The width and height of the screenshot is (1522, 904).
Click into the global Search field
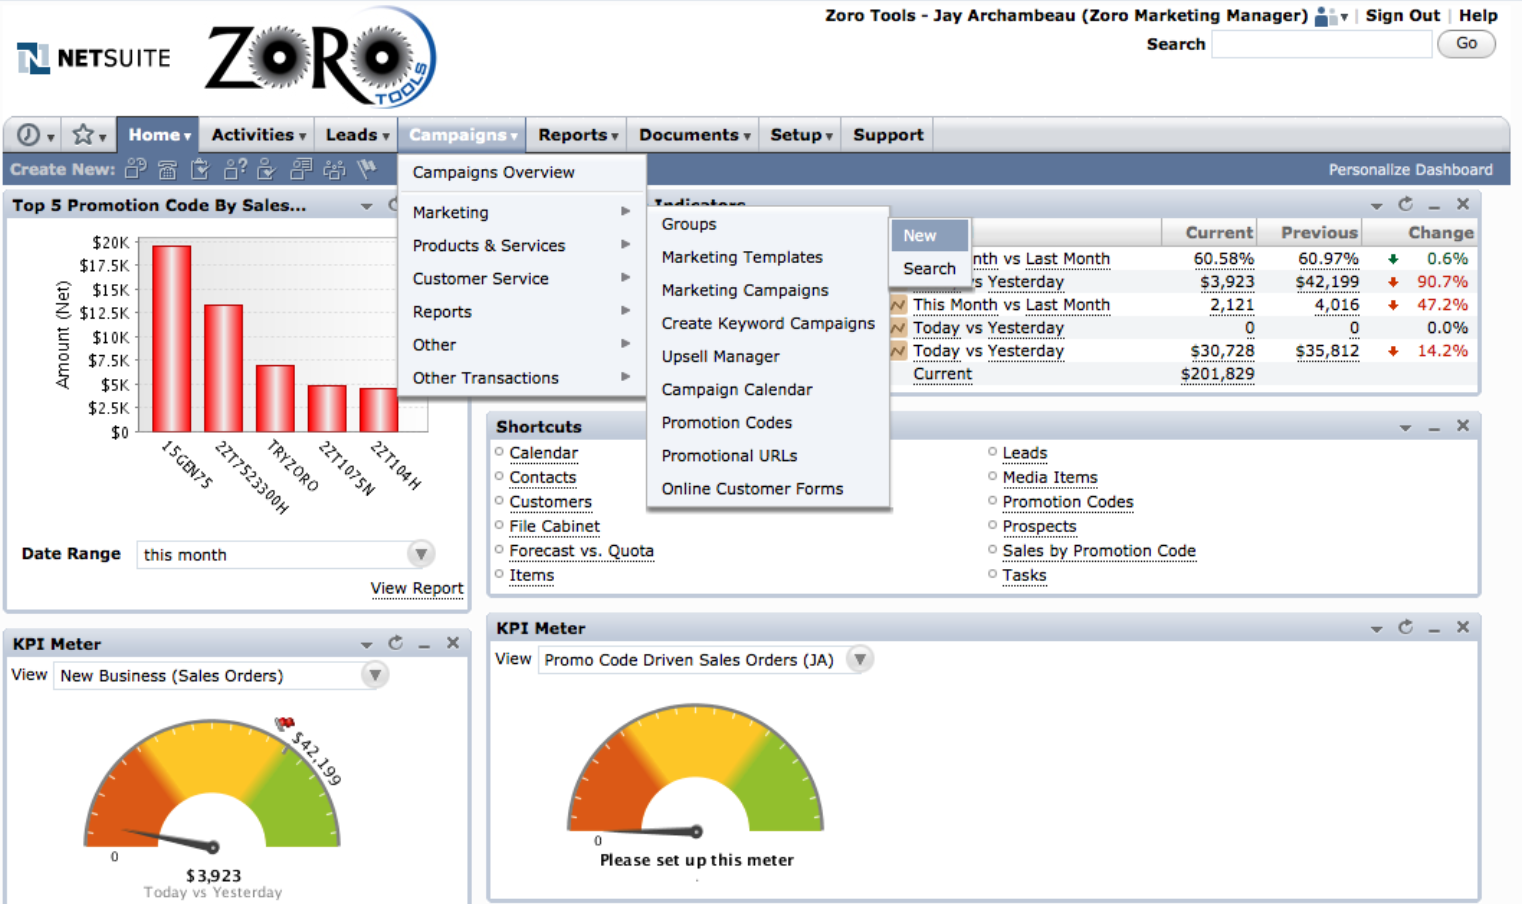pos(1322,44)
